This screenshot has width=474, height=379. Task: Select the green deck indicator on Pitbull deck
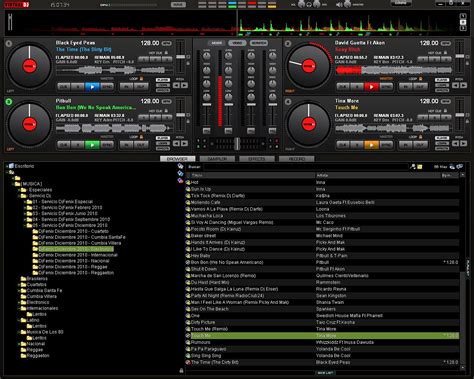coord(9,101)
